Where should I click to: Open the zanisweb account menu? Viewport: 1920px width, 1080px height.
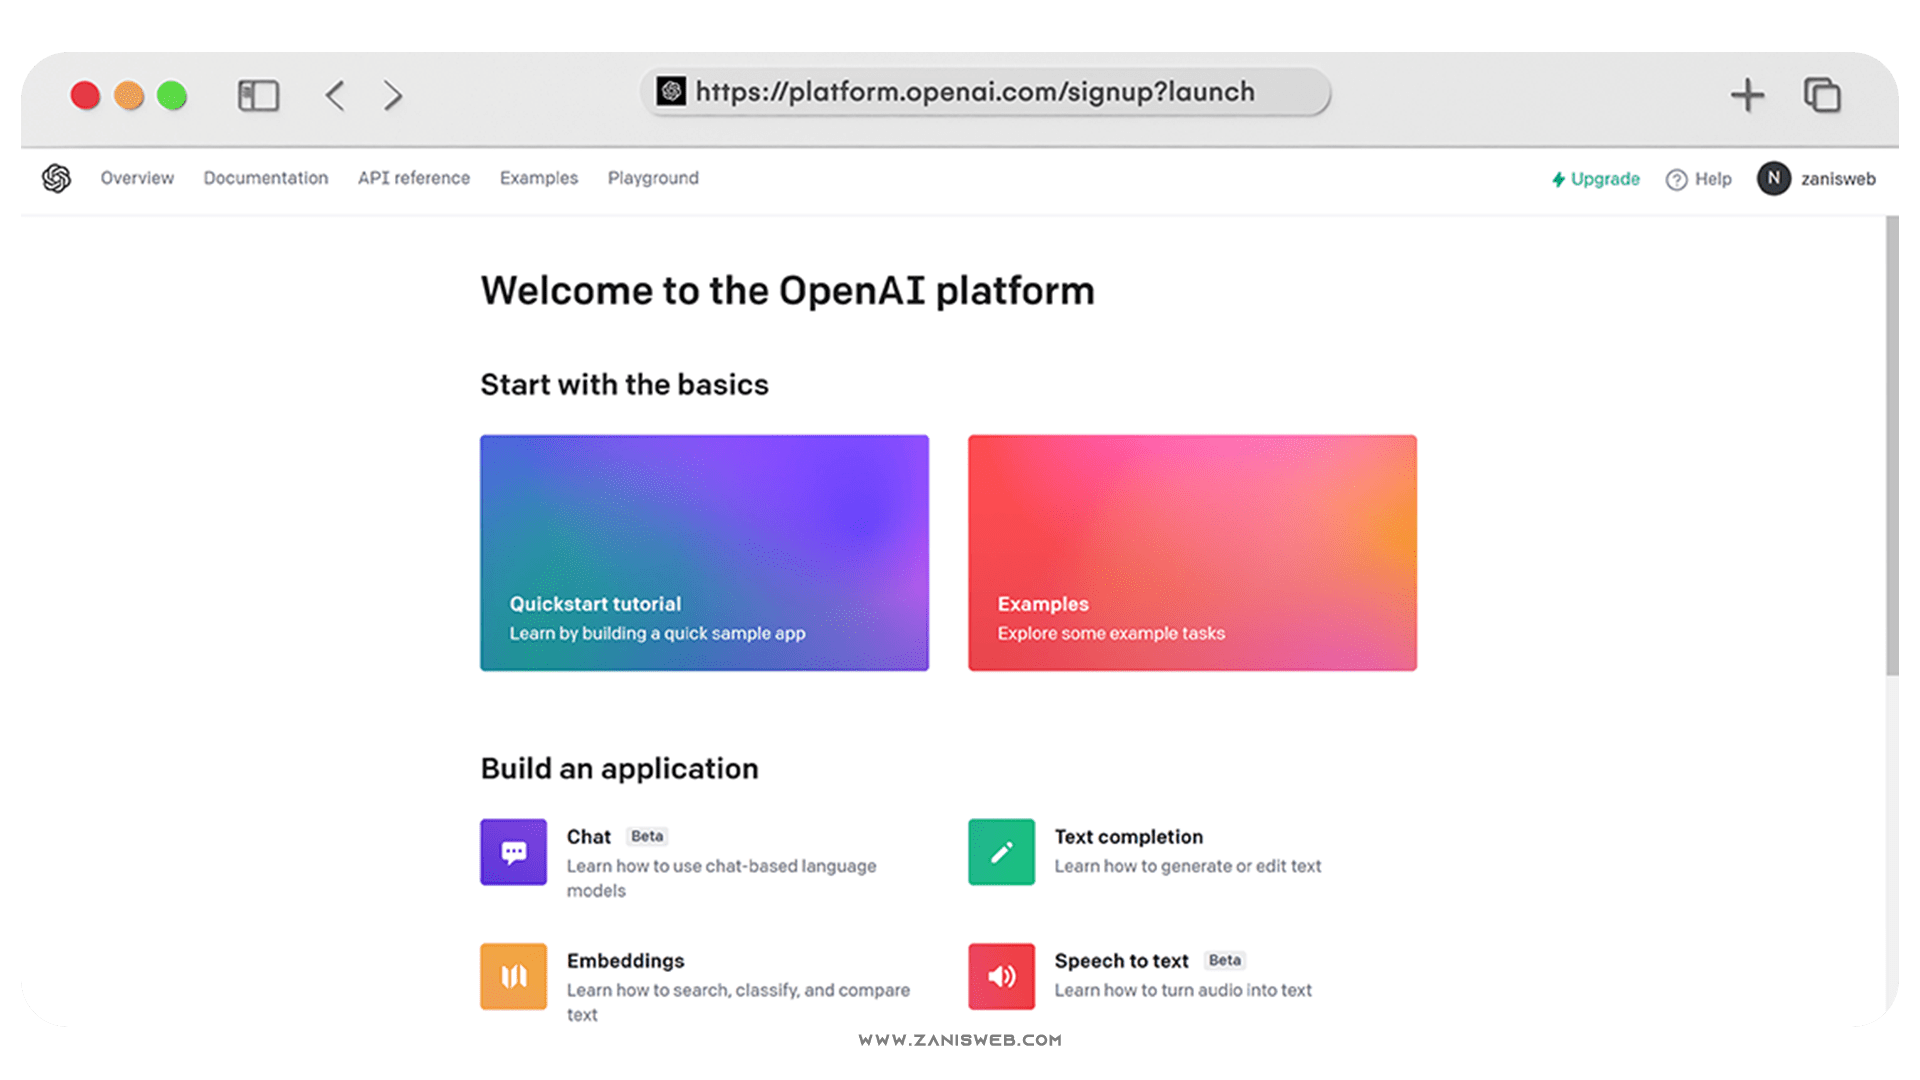1817,178
